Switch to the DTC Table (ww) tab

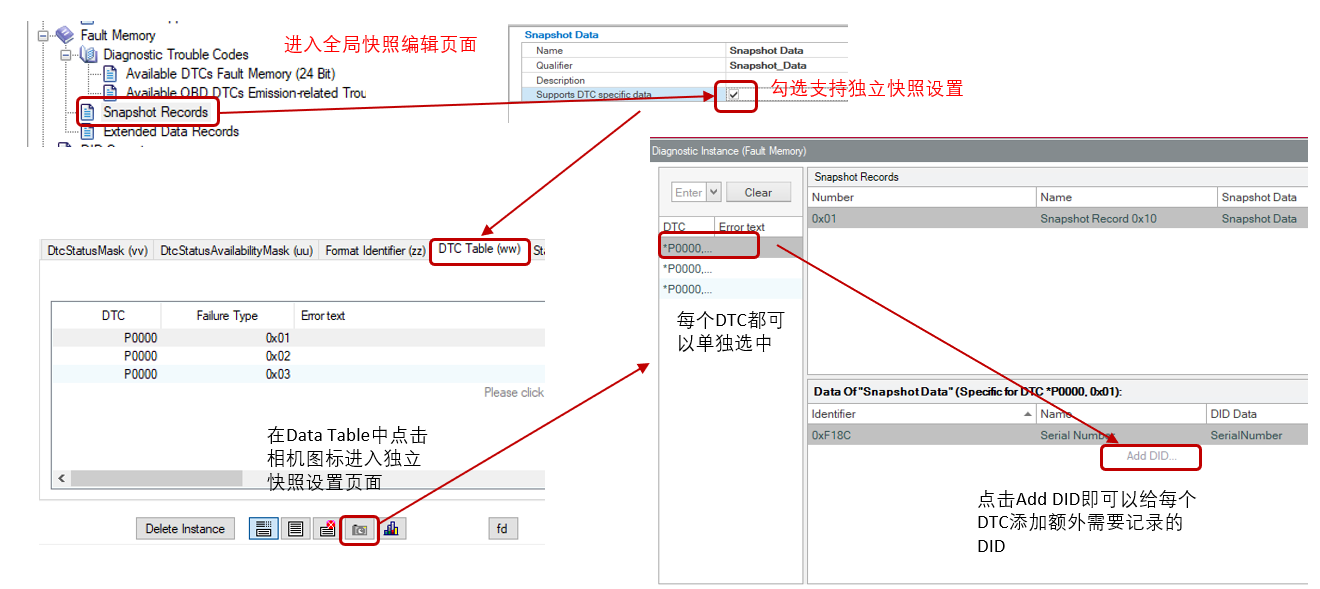tap(479, 249)
